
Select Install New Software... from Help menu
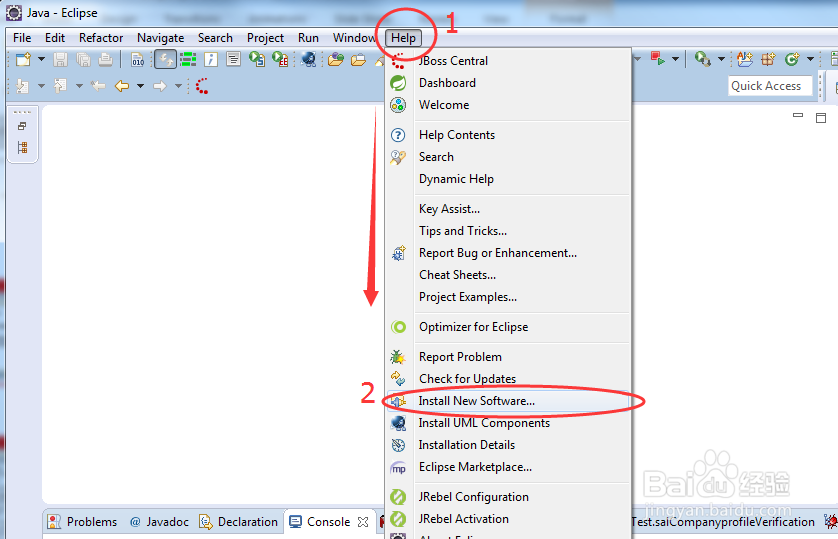[x=508, y=401]
